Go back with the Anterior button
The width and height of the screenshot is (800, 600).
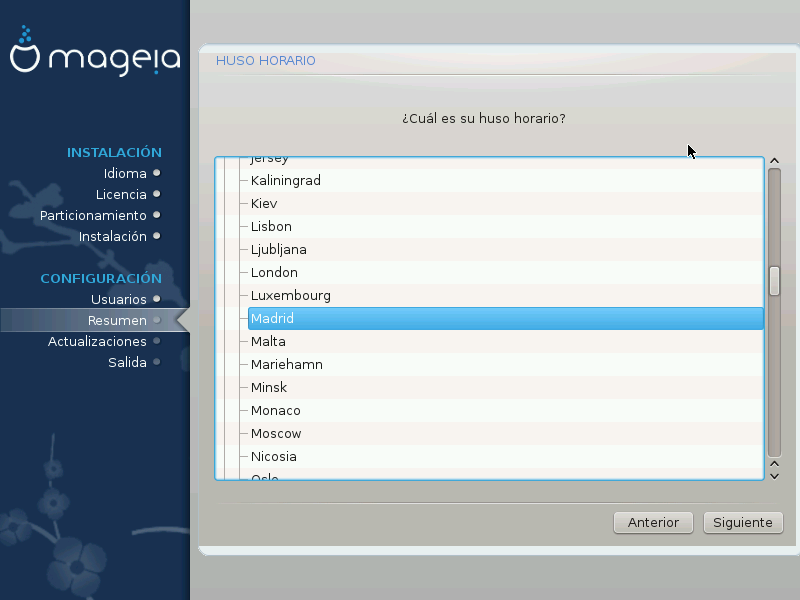pos(653,522)
